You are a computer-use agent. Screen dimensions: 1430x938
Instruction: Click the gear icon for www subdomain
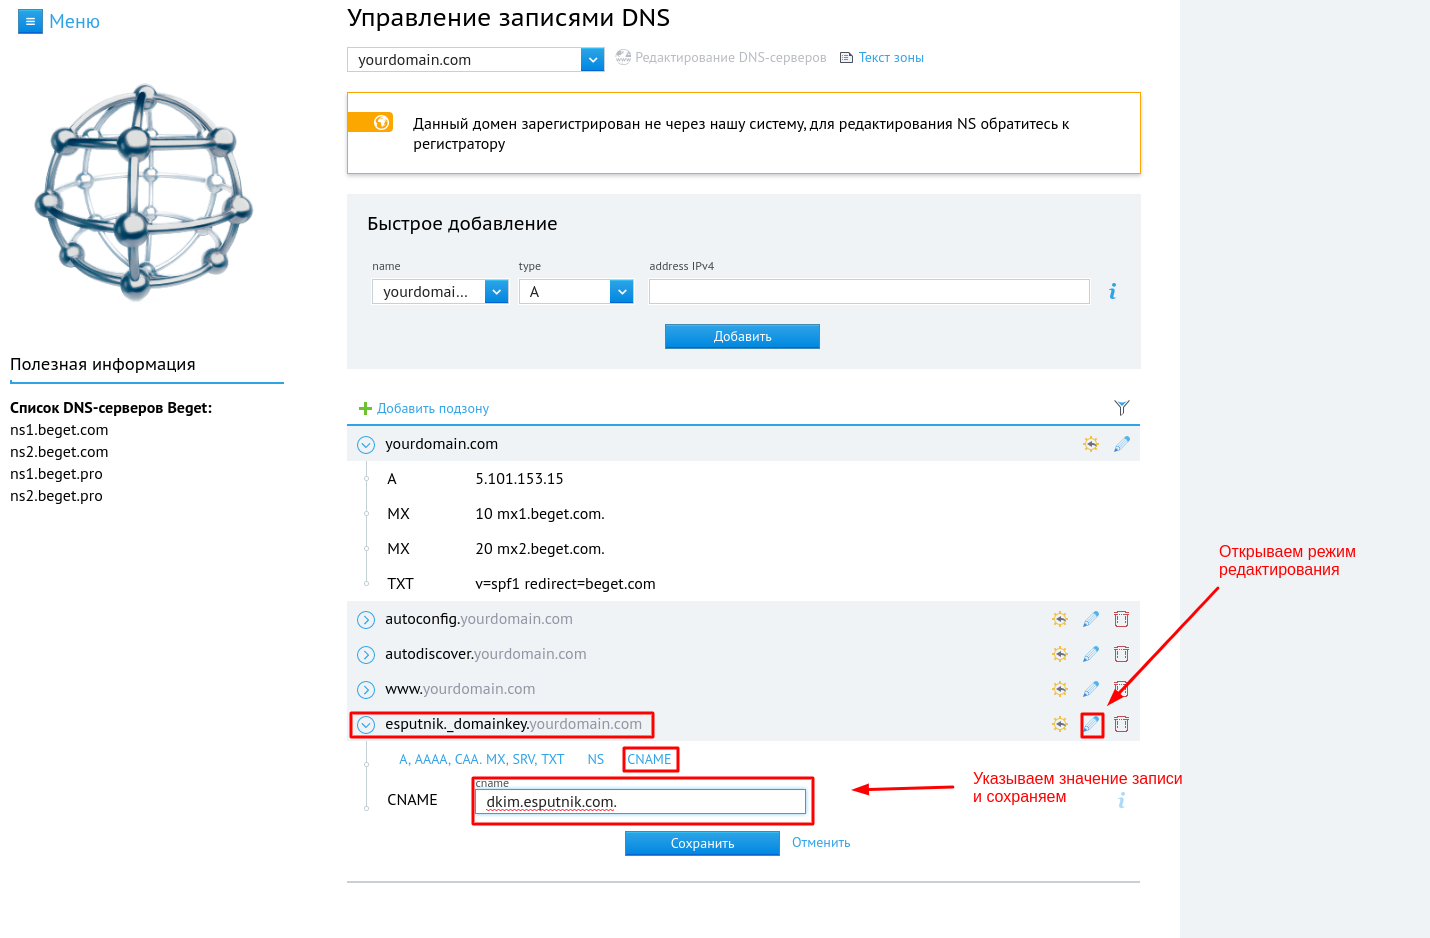(x=1060, y=689)
